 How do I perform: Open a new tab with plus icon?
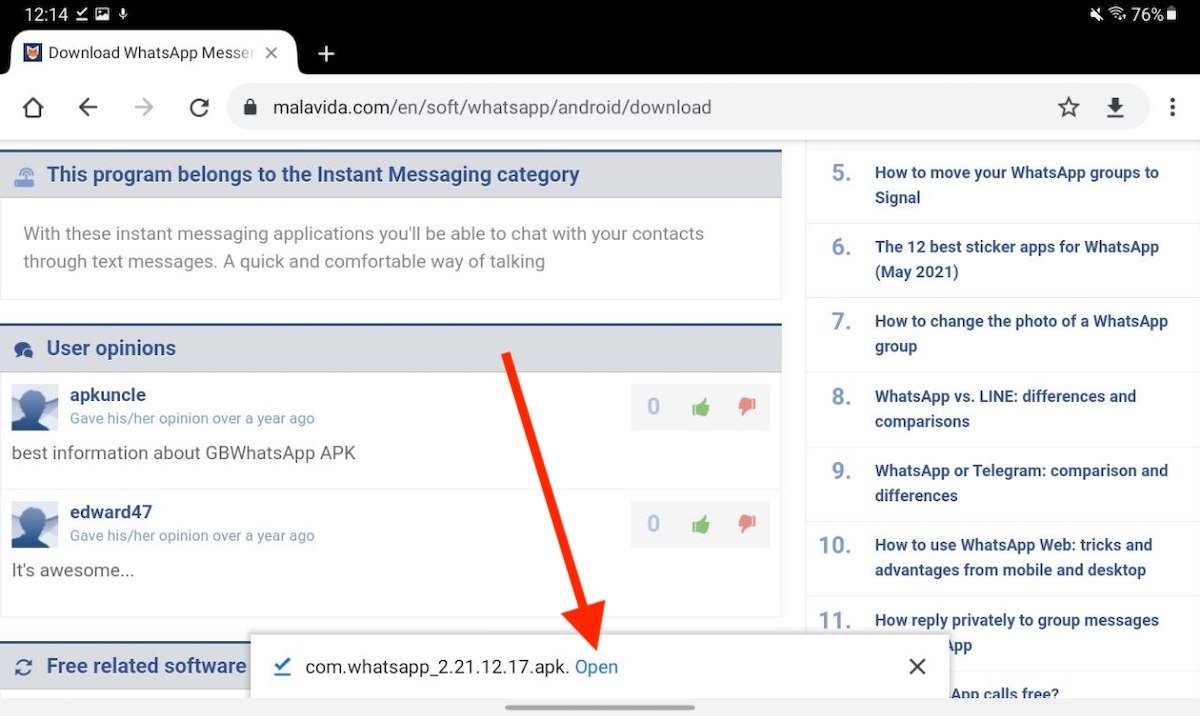pyautogui.click(x=326, y=54)
